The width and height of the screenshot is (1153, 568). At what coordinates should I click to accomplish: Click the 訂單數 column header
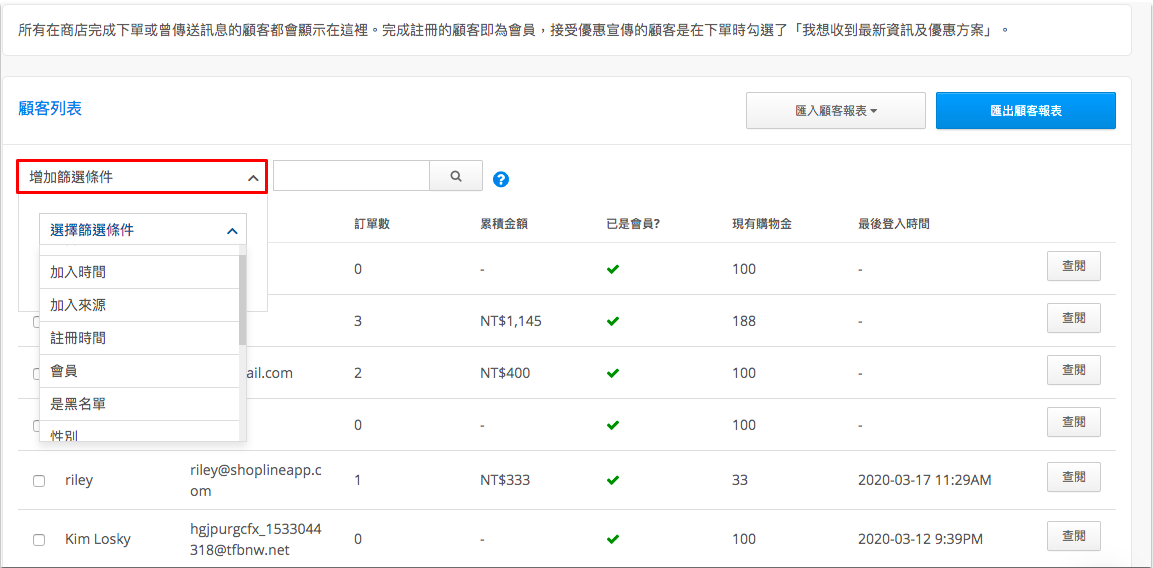371,224
